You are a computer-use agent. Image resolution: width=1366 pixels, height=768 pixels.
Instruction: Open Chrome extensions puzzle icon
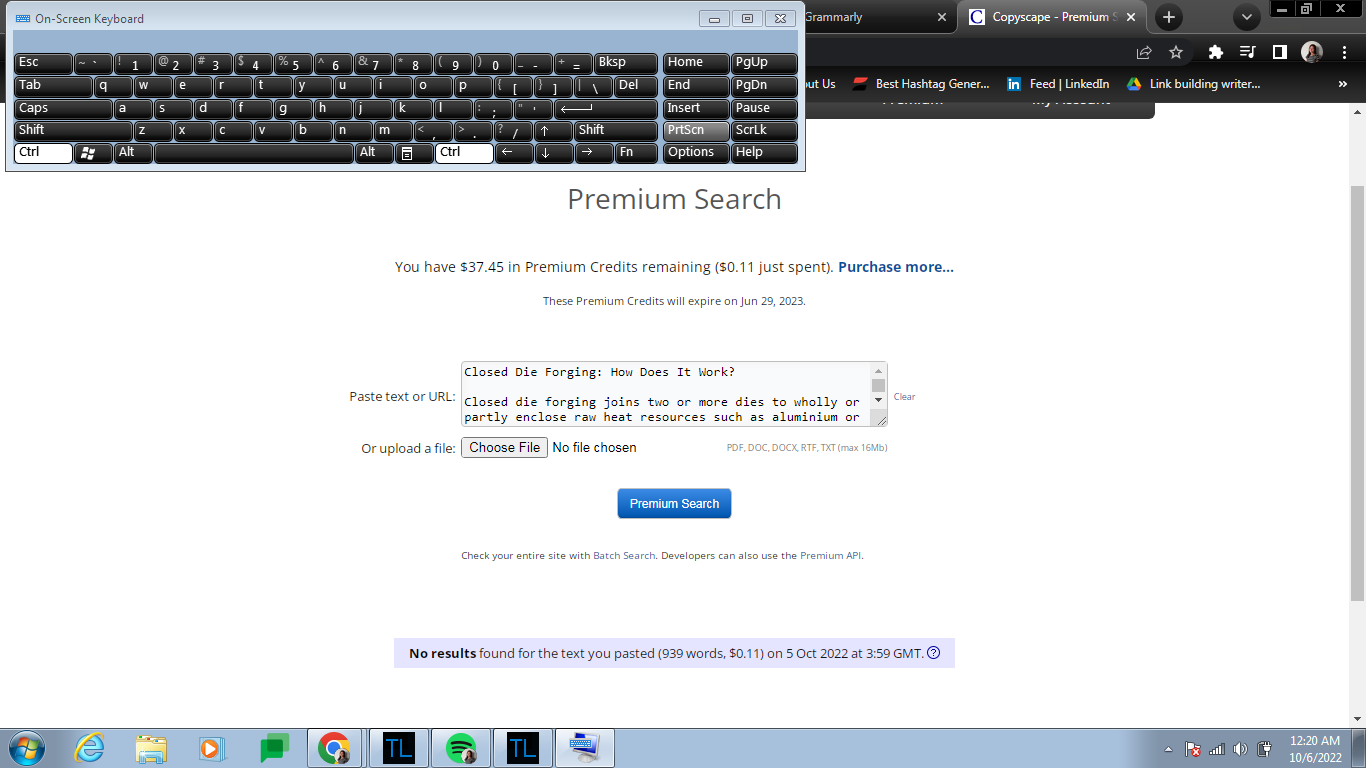1216,52
